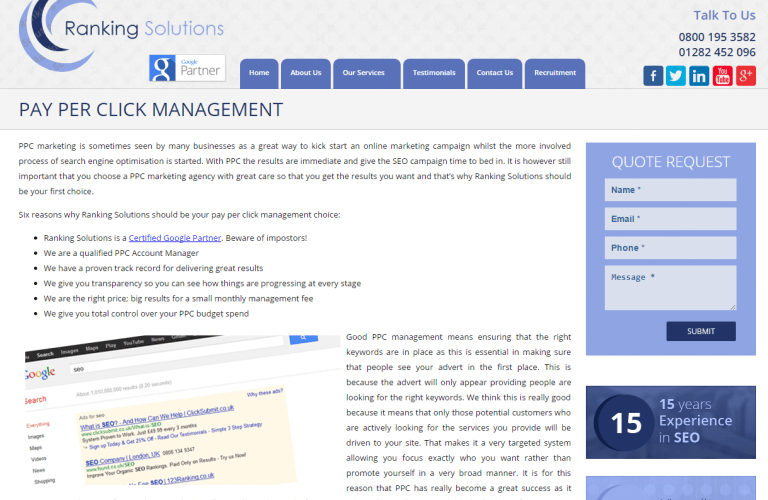The height and width of the screenshot is (500, 768).
Task: Click the 'Six reasons why Ranking Solutions' sentence
Action: [x=179, y=215]
